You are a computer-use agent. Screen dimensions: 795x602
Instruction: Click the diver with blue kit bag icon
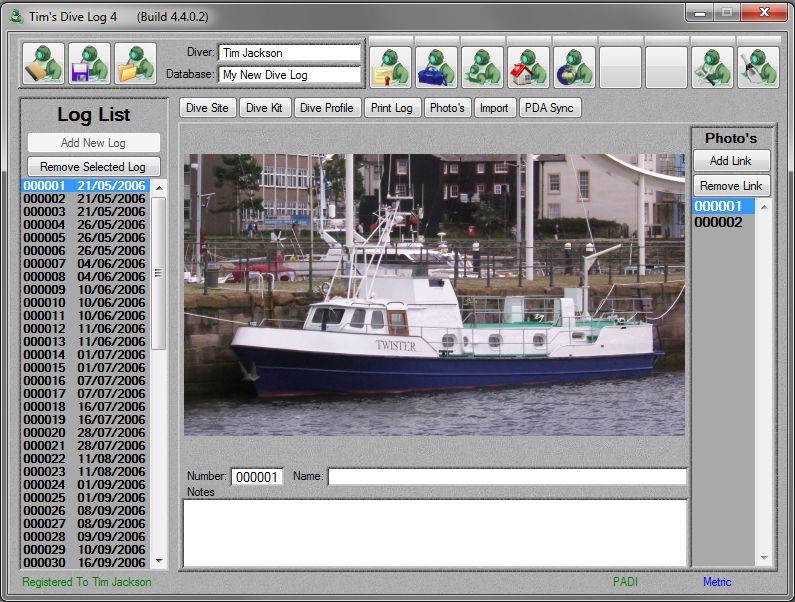tap(436, 67)
